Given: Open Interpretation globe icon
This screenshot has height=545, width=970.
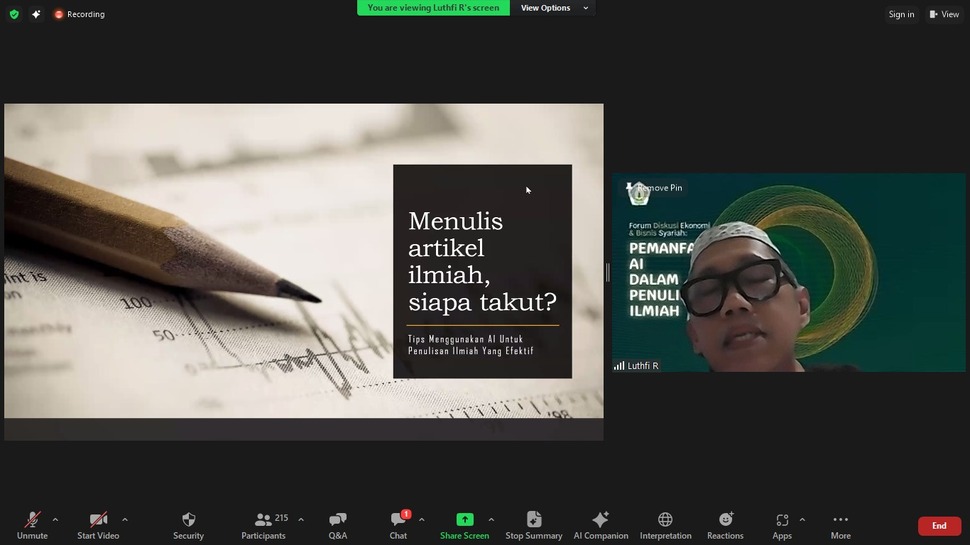Looking at the screenshot, I should (x=665, y=520).
